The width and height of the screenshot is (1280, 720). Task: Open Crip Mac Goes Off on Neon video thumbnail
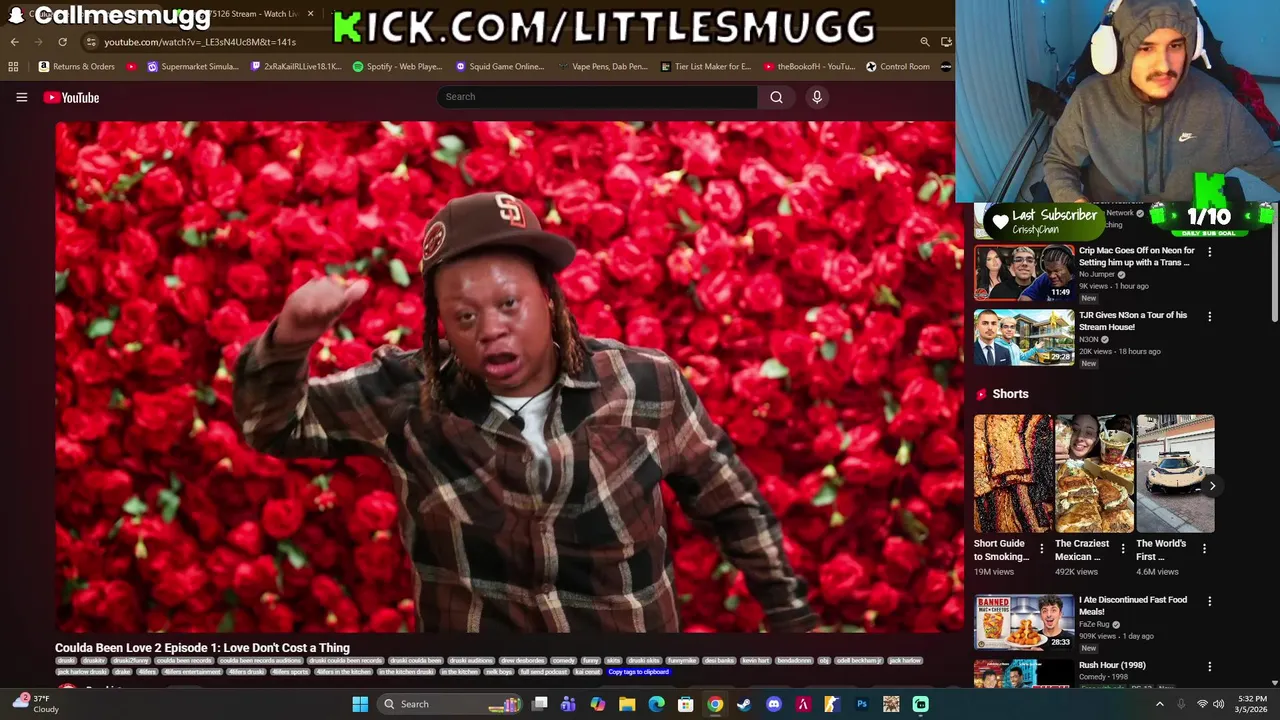[1024, 273]
